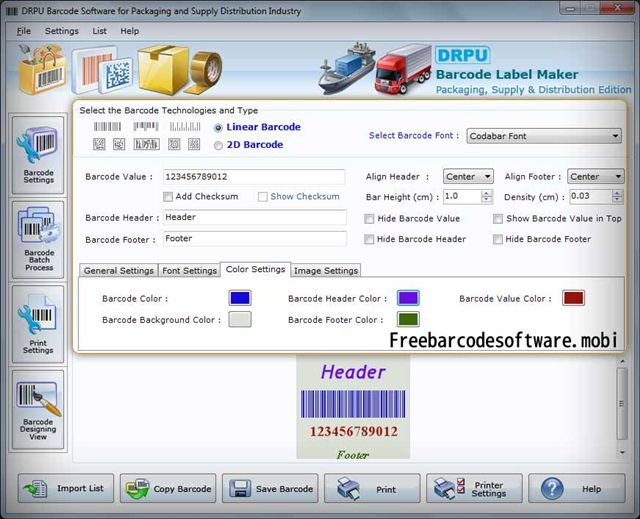Viewport: 640px width, 519px height.
Task: Open the File menu
Action: click(x=24, y=31)
